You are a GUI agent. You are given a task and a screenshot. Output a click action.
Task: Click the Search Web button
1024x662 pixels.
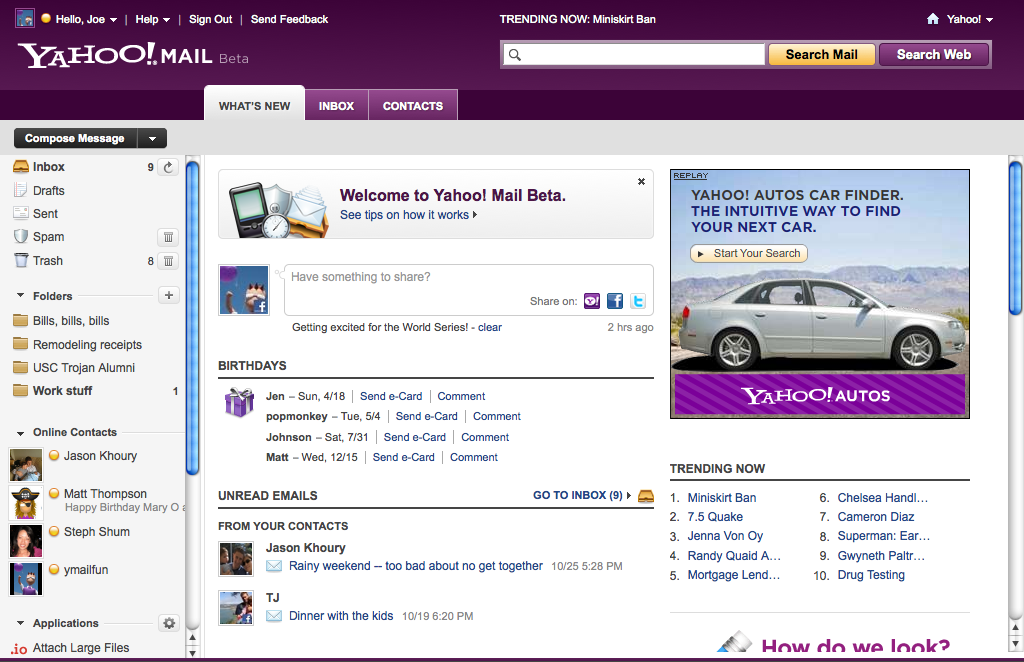coord(933,55)
